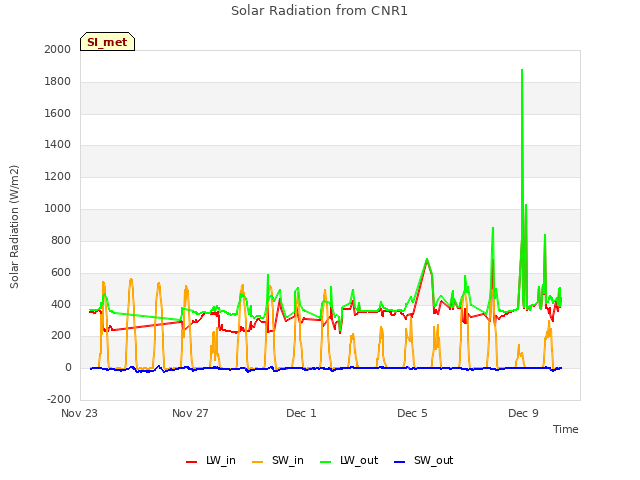This screenshot has width=640, height=480.
Task: Toggle the SW_in legend entry
Action: click(x=278, y=461)
